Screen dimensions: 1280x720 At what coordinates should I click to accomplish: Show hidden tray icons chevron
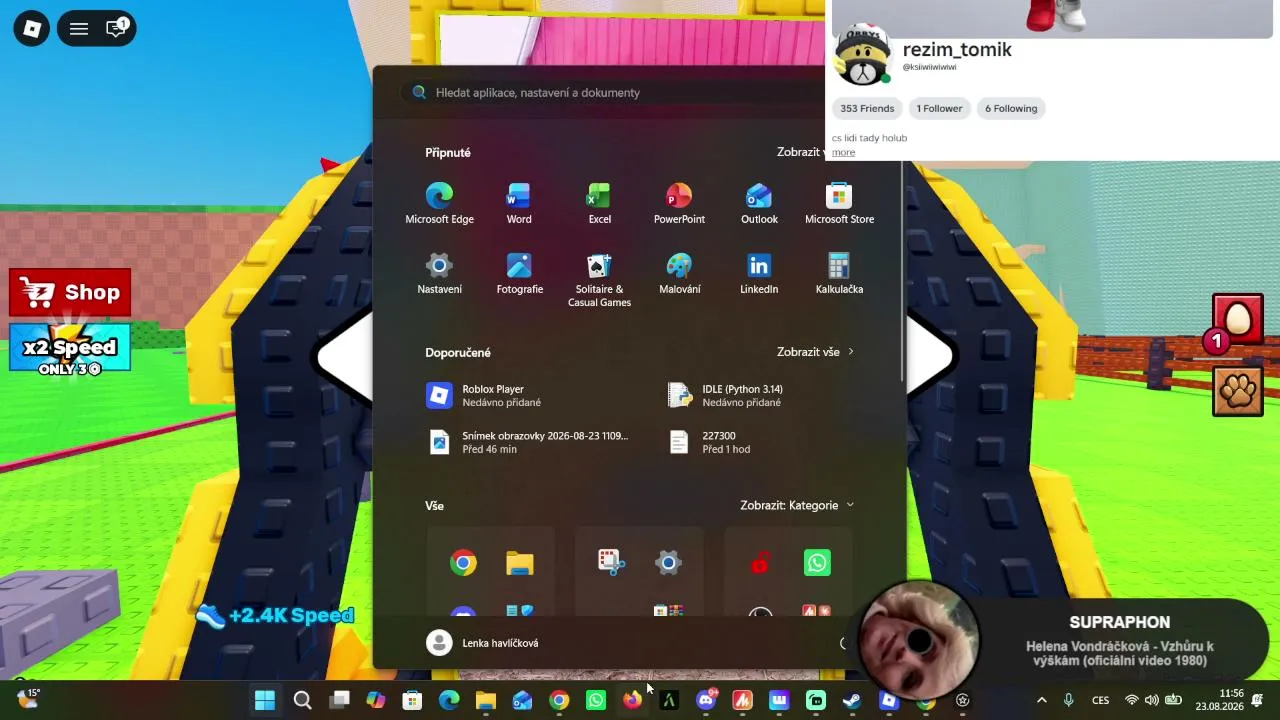(x=1042, y=700)
